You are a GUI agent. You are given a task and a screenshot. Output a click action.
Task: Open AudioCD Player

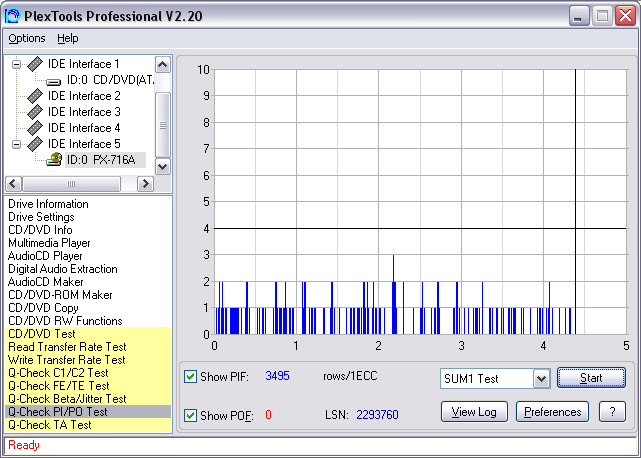45,256
